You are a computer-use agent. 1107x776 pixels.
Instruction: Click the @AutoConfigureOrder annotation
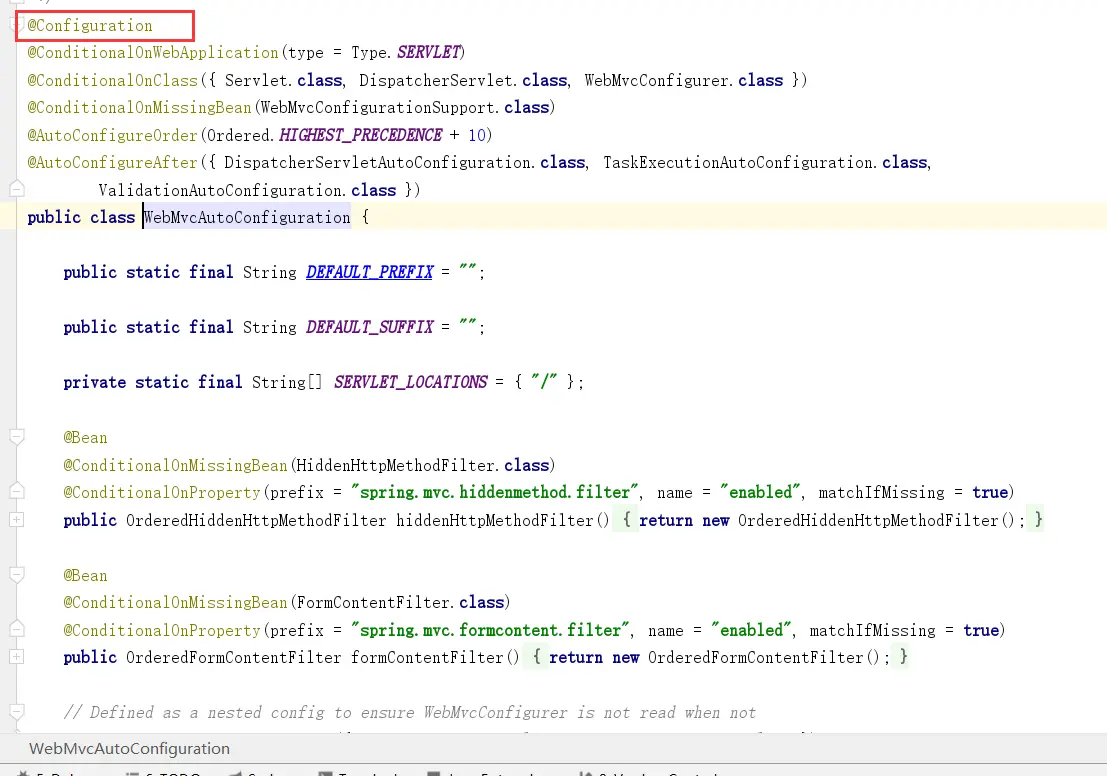click(112, 135)
